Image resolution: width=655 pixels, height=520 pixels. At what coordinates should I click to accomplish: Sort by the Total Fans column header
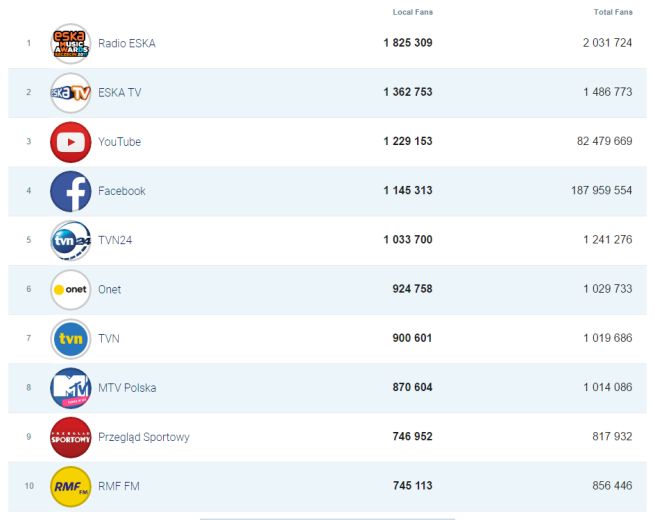[x=613, y=12]
